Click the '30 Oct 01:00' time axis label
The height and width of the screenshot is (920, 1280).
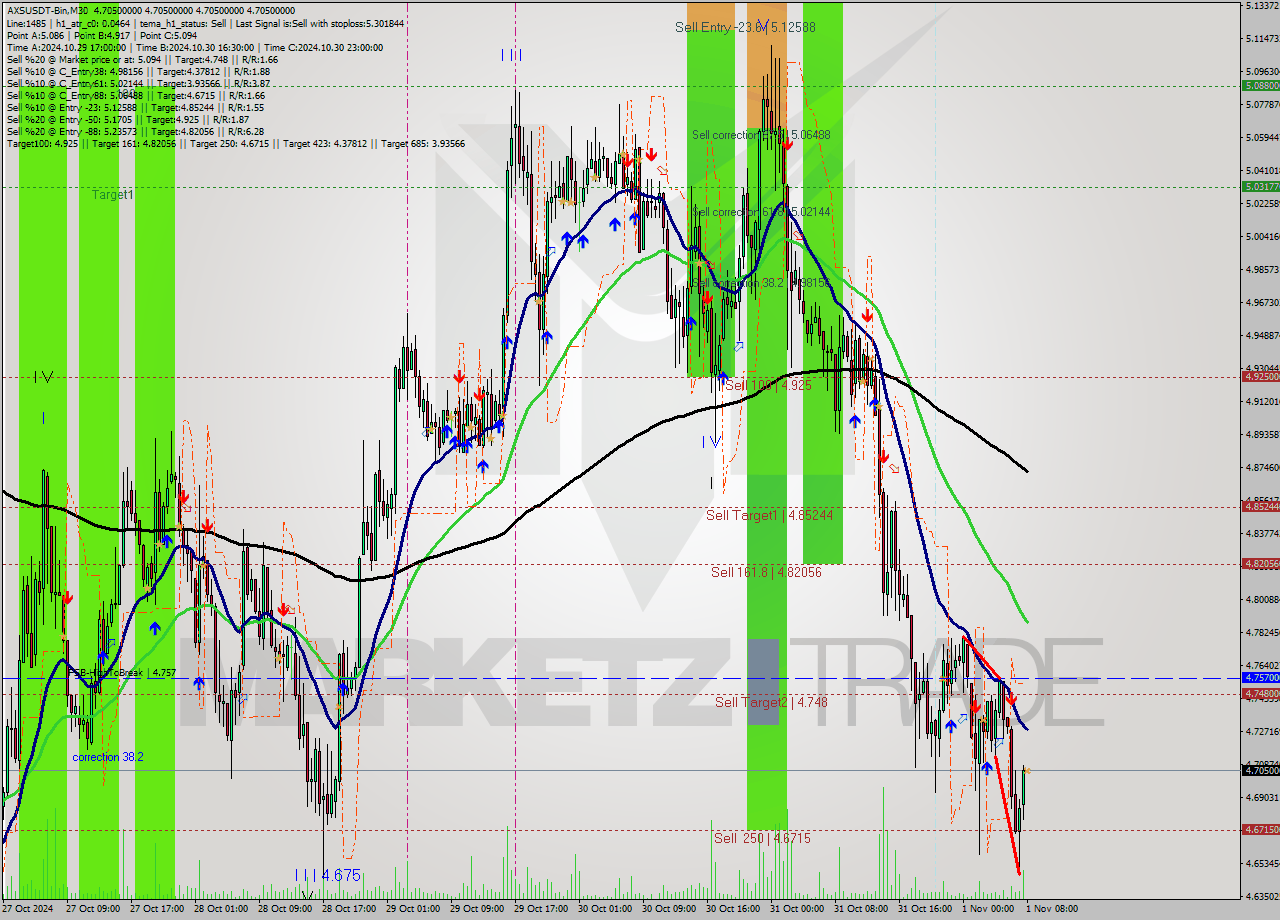click(x=604, y=909)
